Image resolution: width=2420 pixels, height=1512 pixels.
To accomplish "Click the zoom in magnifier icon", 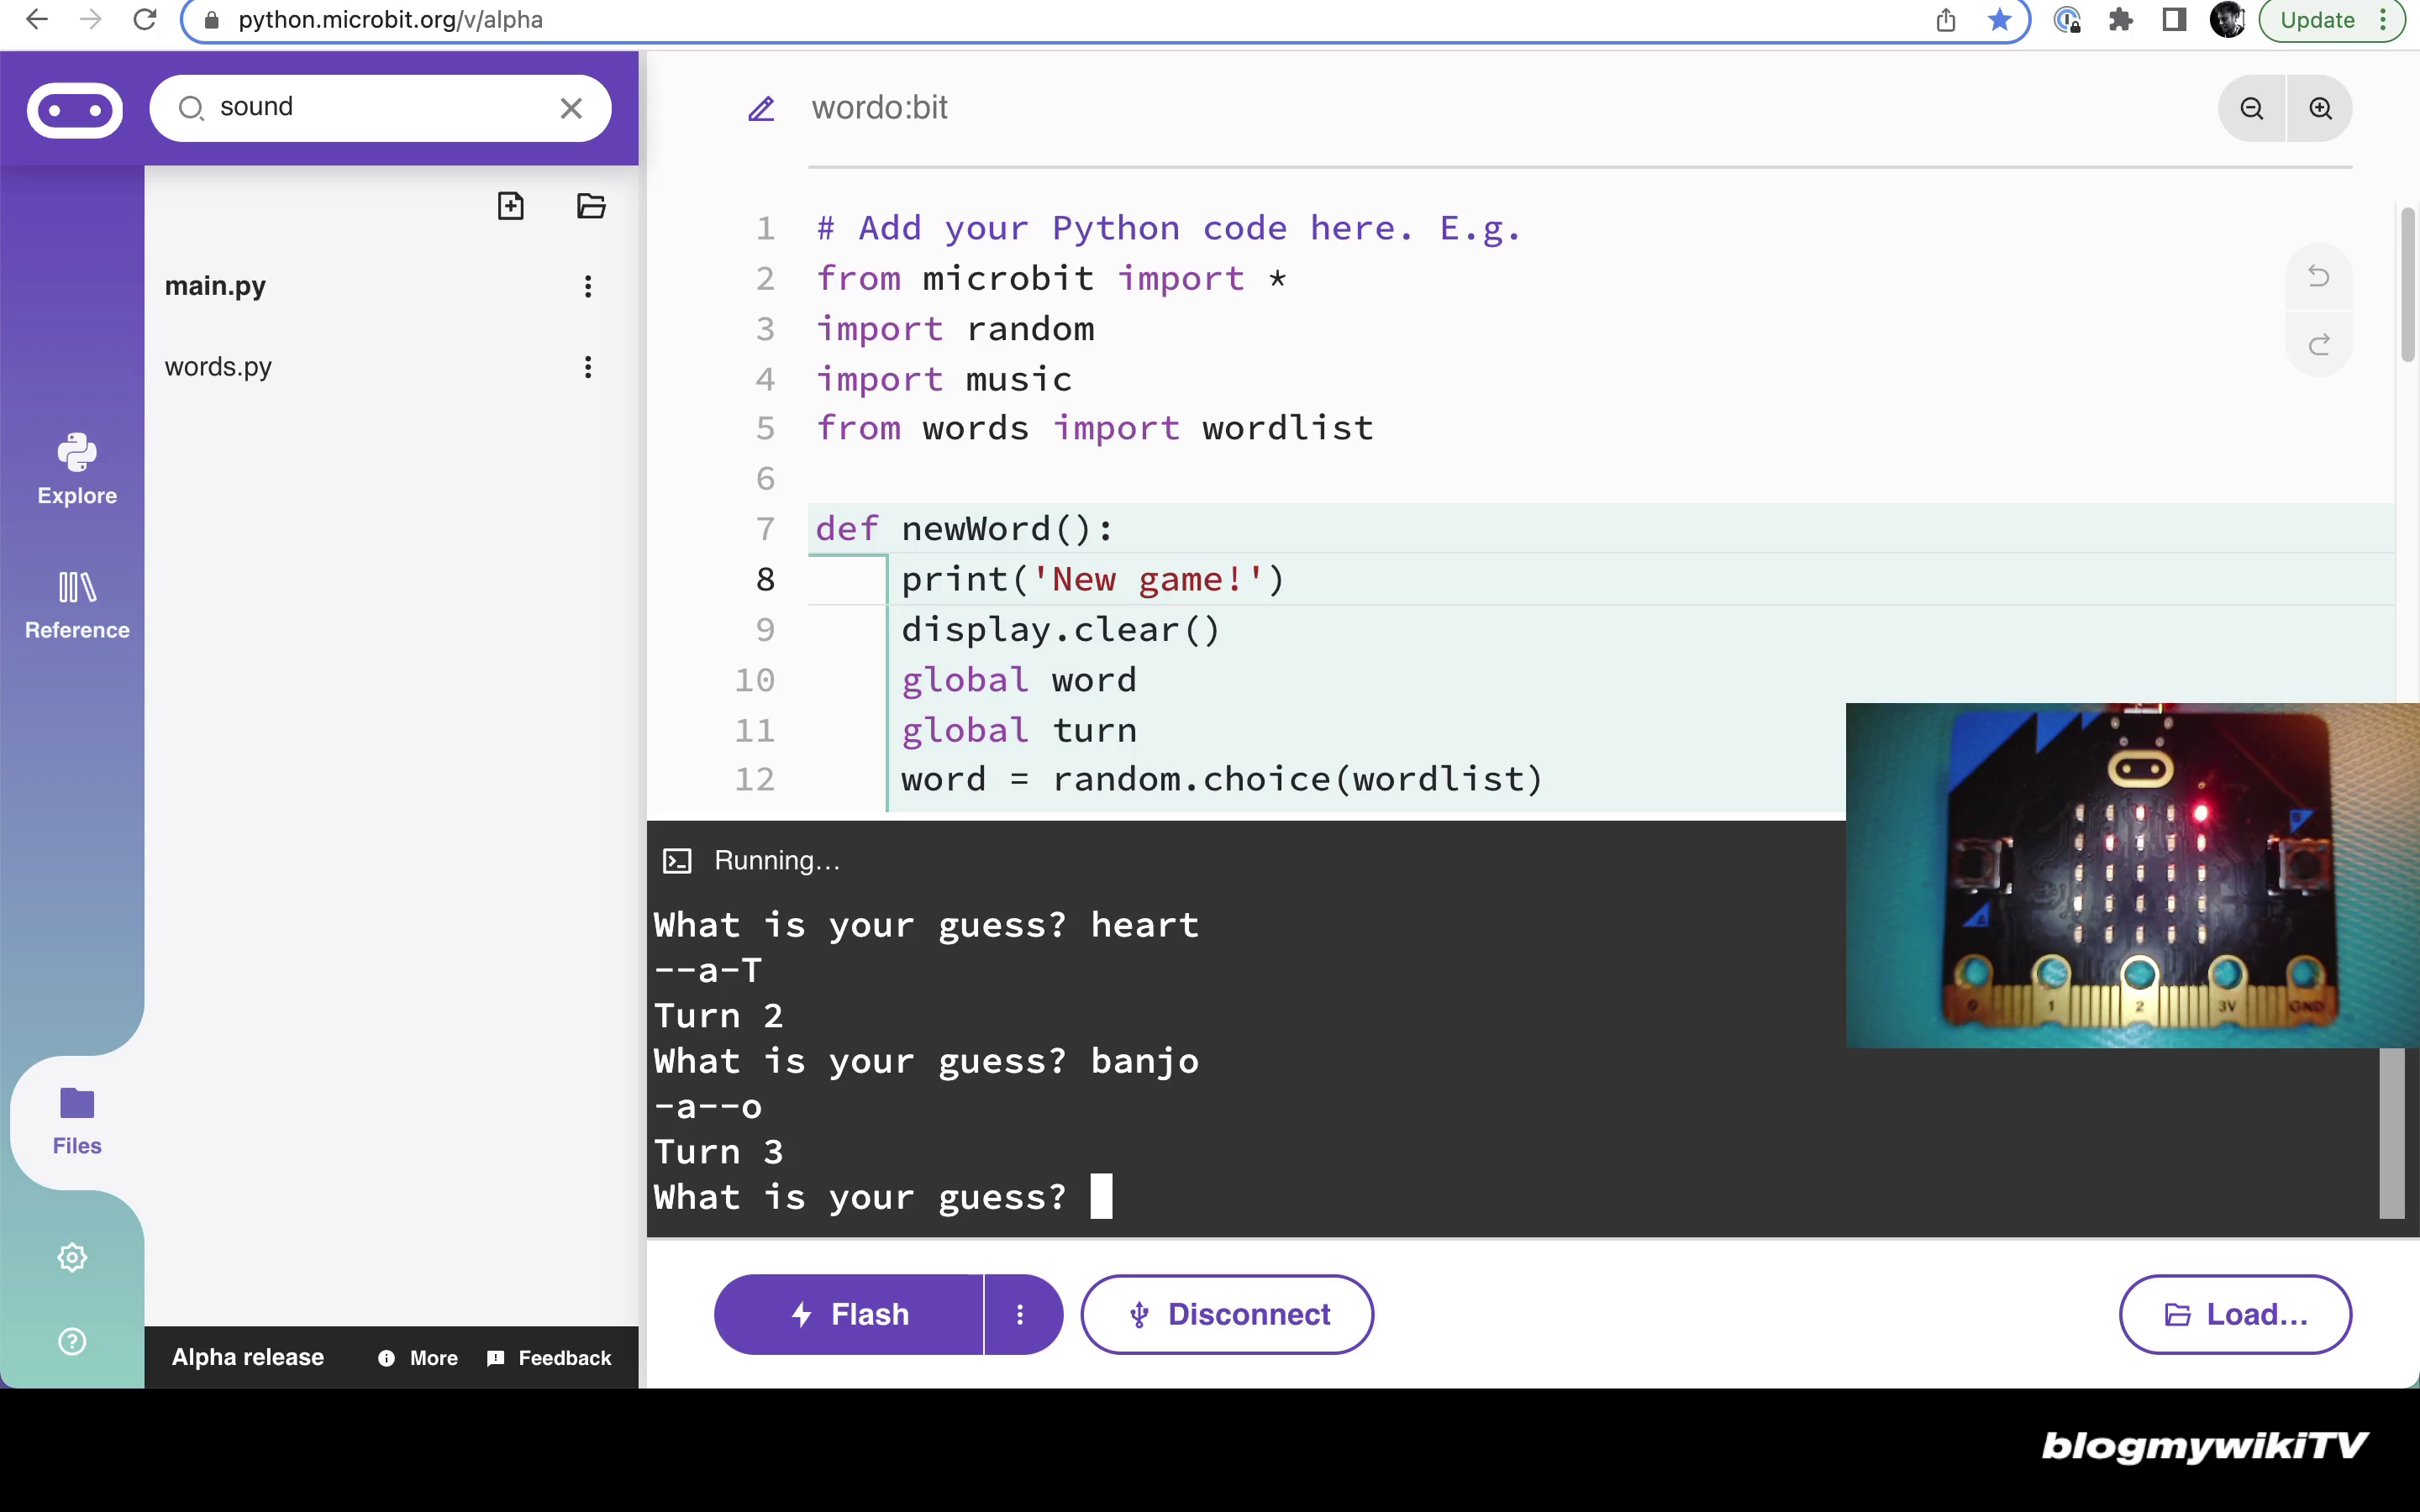I will [x=2320, y=108].
